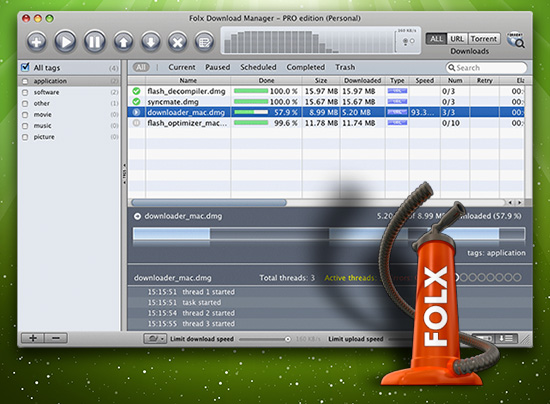Open the Trash filter
The width and height of the screenshot is (550, 404).
click(x=345, y=67)
